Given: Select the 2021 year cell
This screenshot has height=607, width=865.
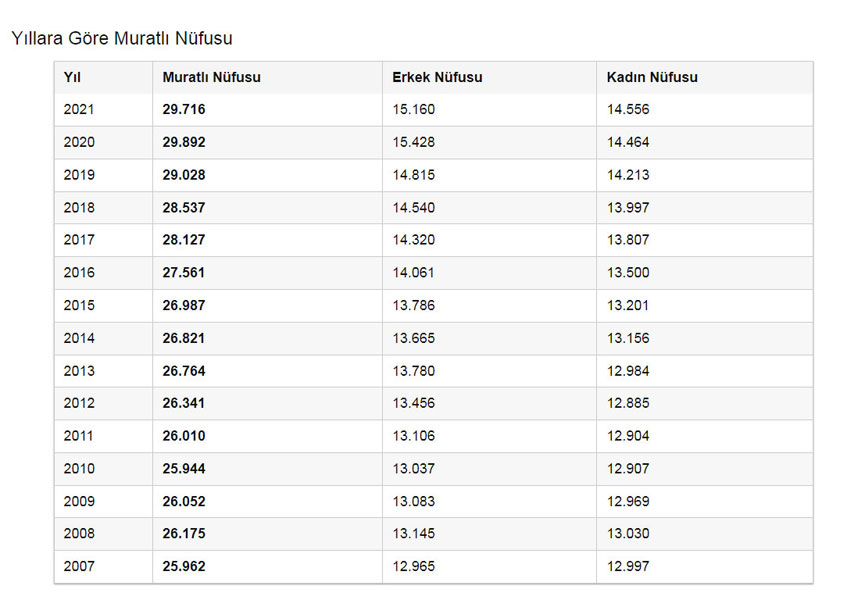Looking at the screenshot, I should pyautogui.click(x=79, y=110).
